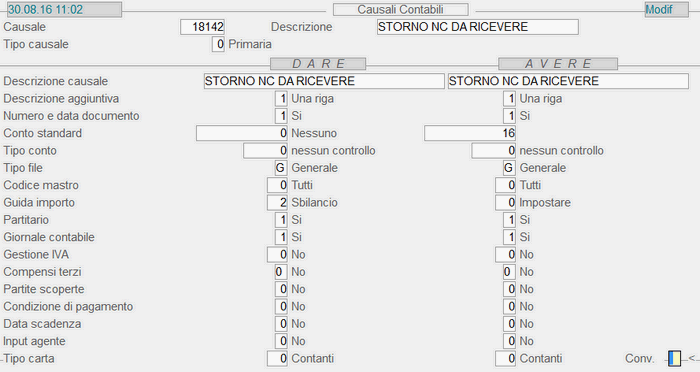Click the DARE Tipo carta Contanti field
The height and width of the screenshot is (372, 700).
[x=277, y=358]
